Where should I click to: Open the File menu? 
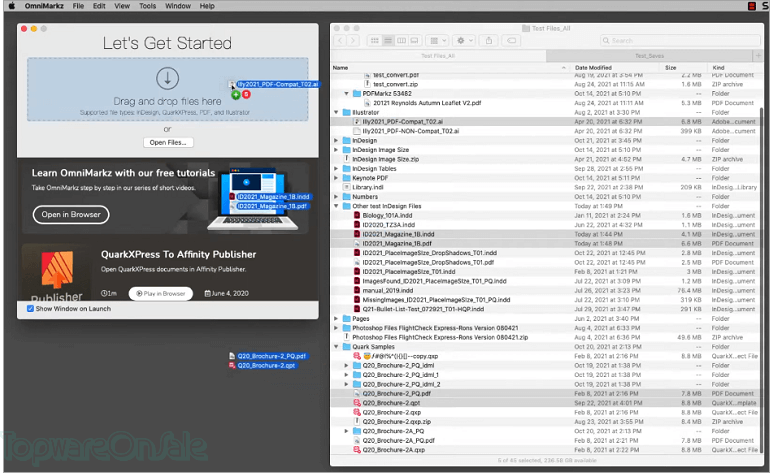[78, 6]
